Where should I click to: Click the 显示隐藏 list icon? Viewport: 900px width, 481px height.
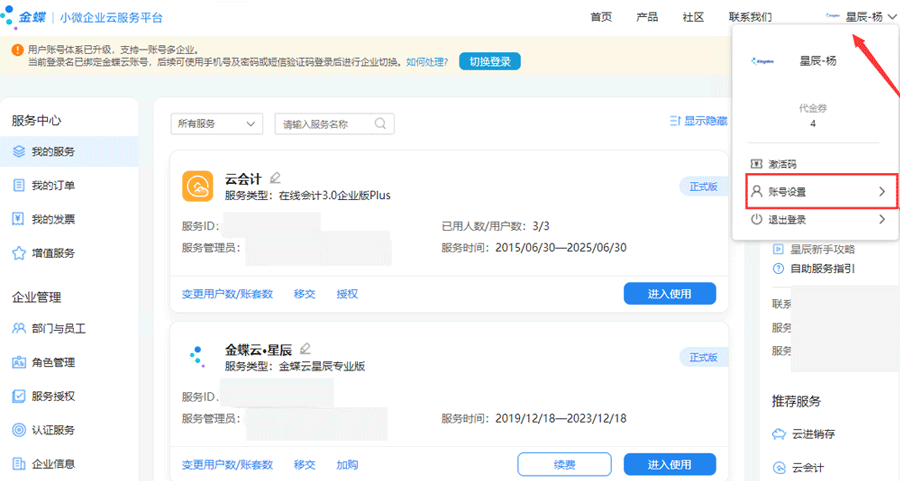point(675,121)
